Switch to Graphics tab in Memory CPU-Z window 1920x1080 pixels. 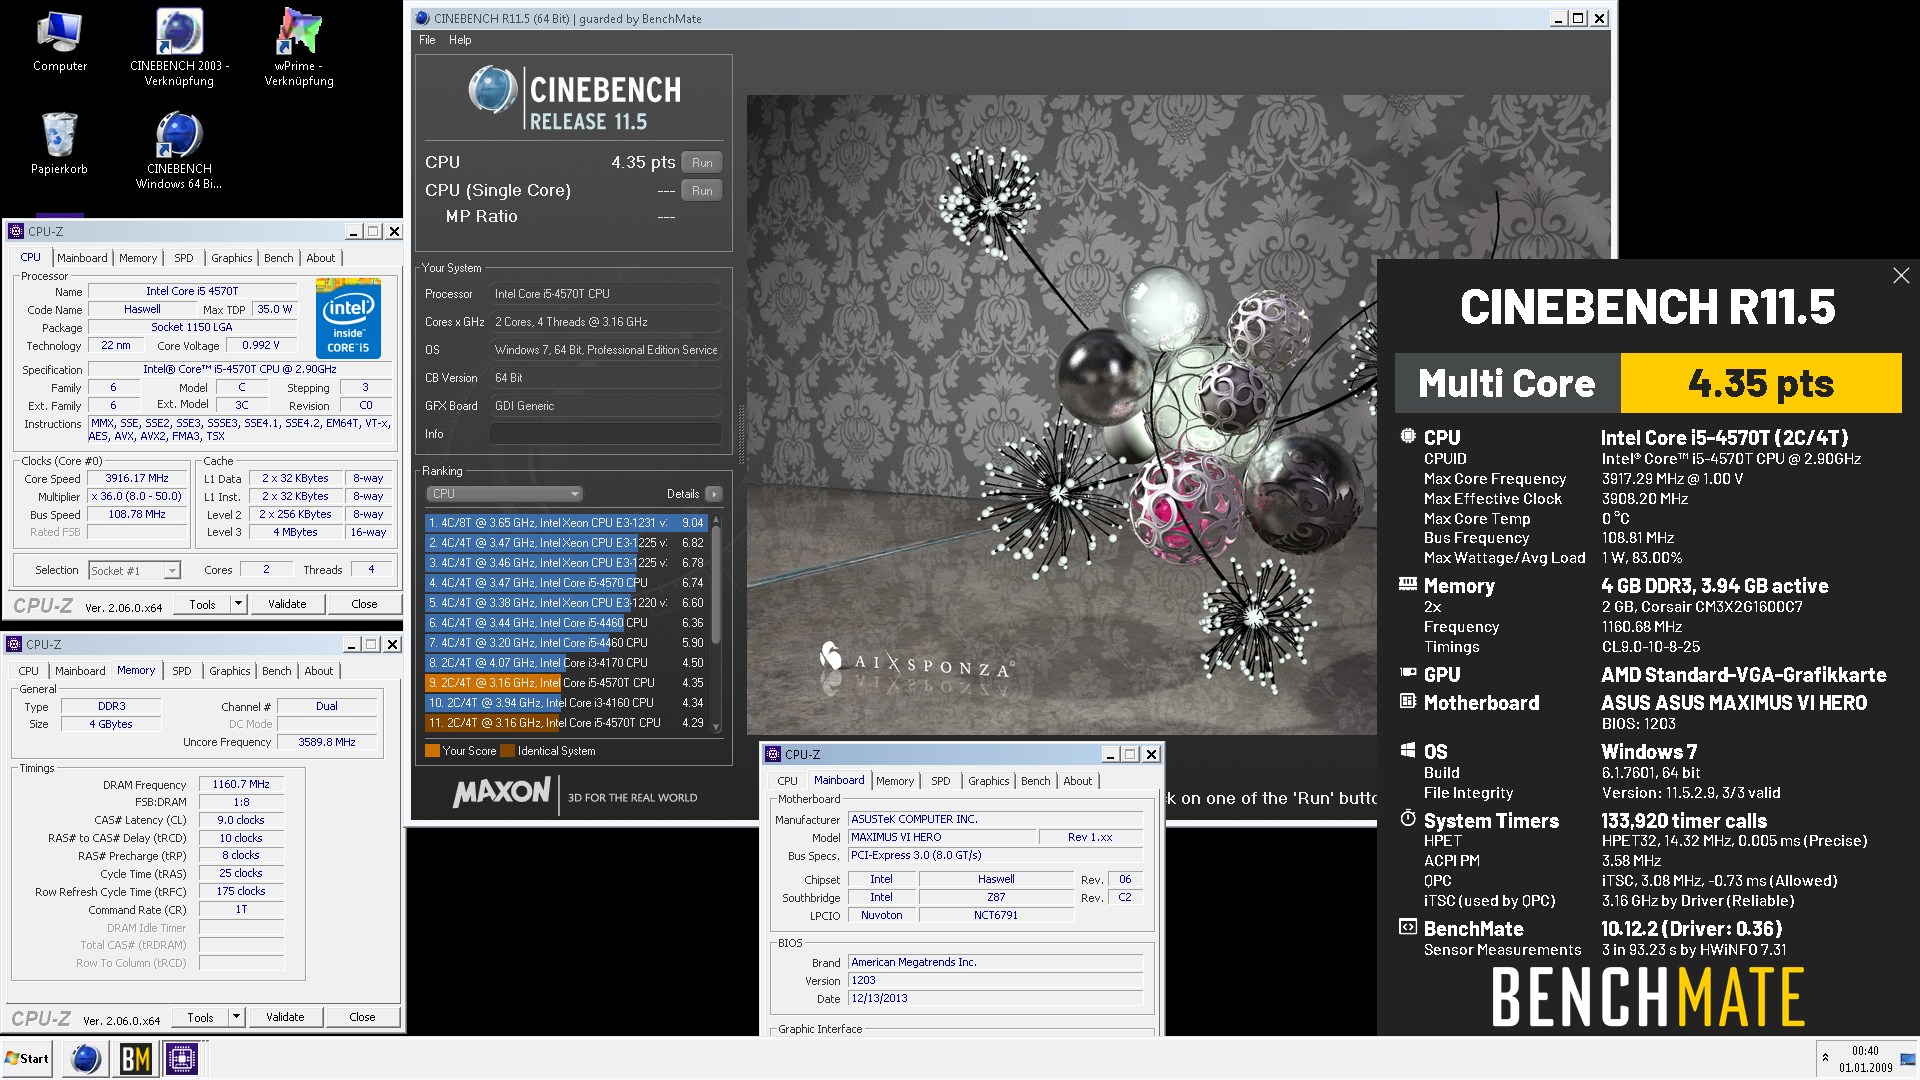click(230, 671)
